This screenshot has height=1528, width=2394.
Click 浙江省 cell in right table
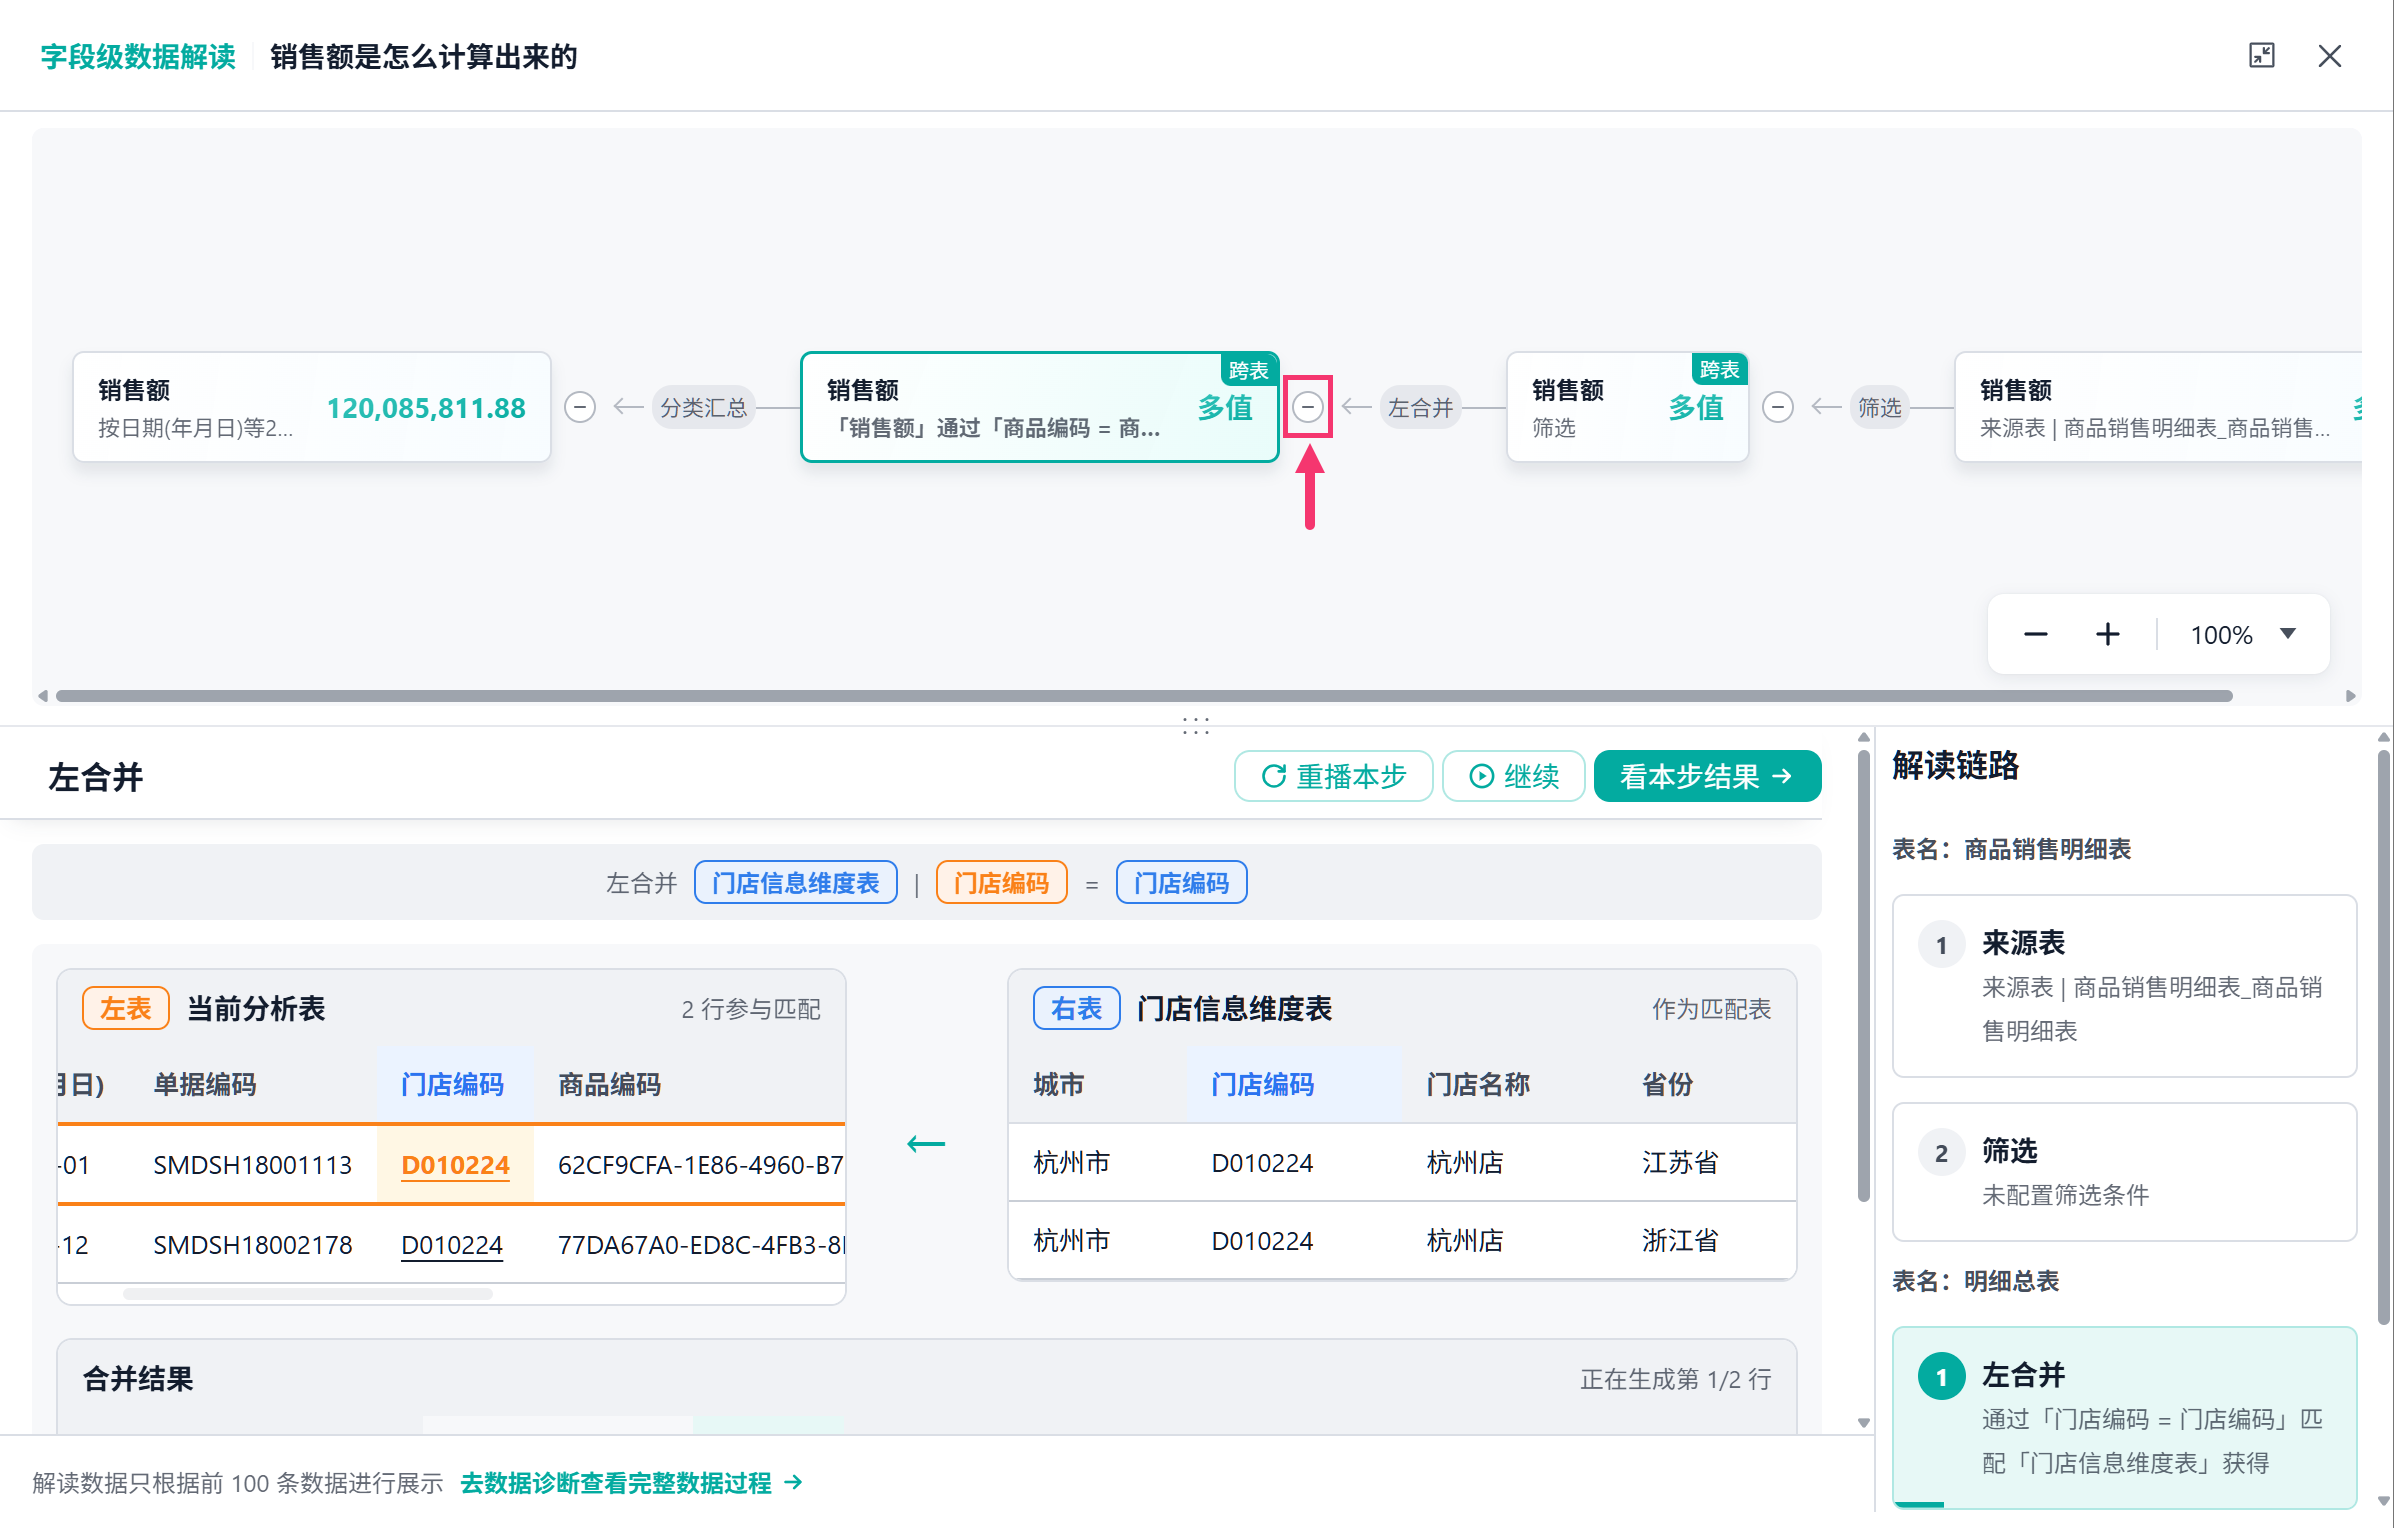1680,1241
